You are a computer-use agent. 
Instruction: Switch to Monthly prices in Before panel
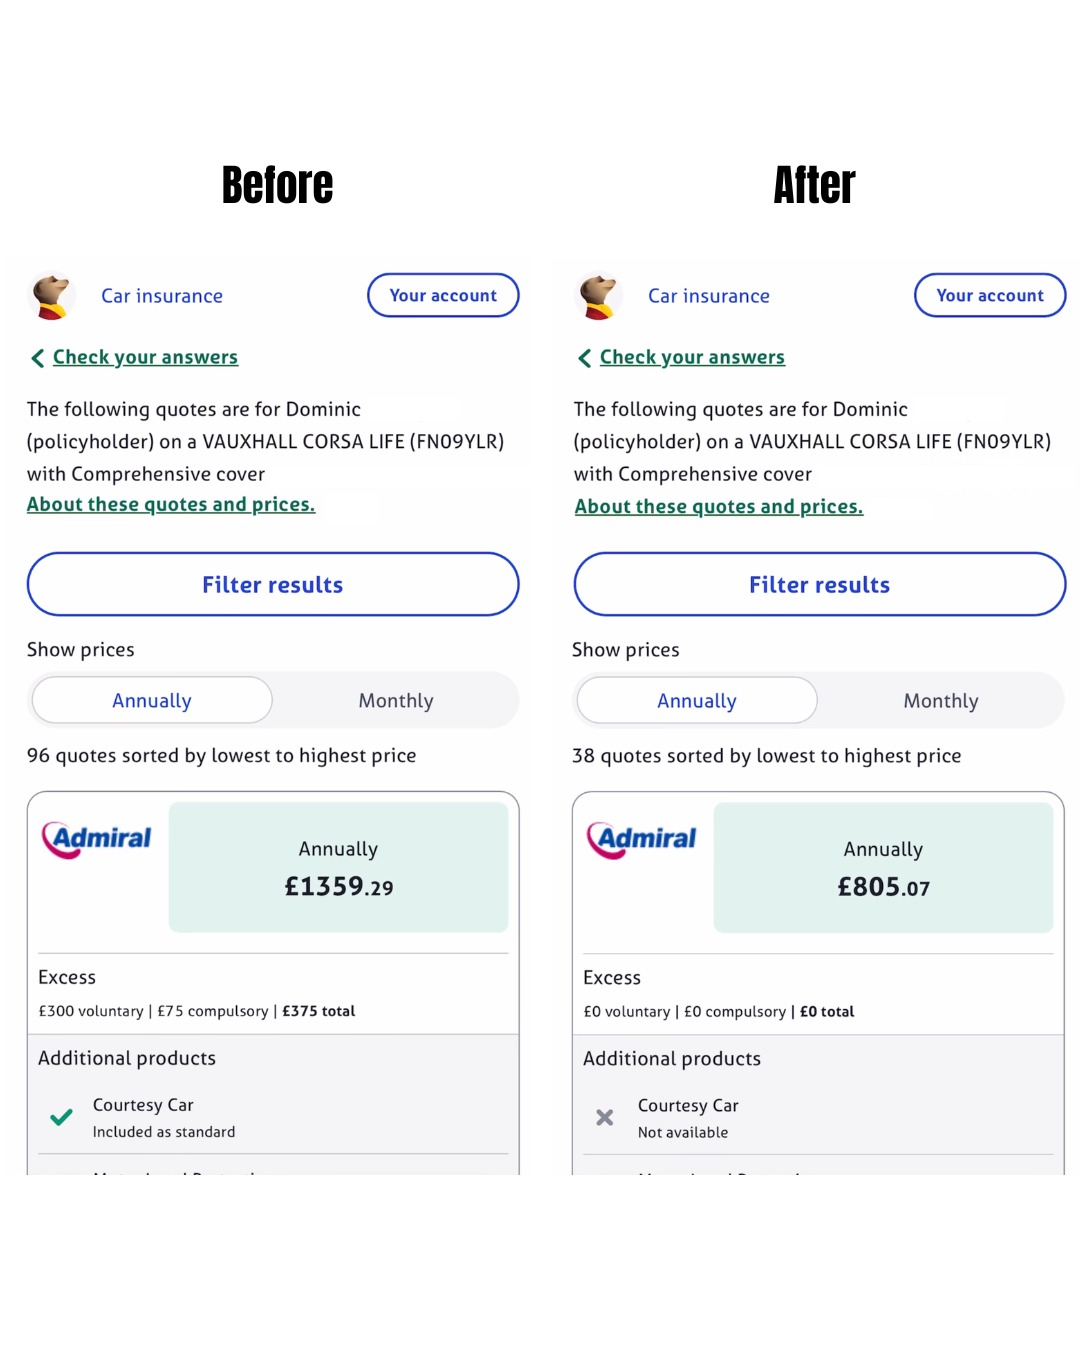[396, 700]
